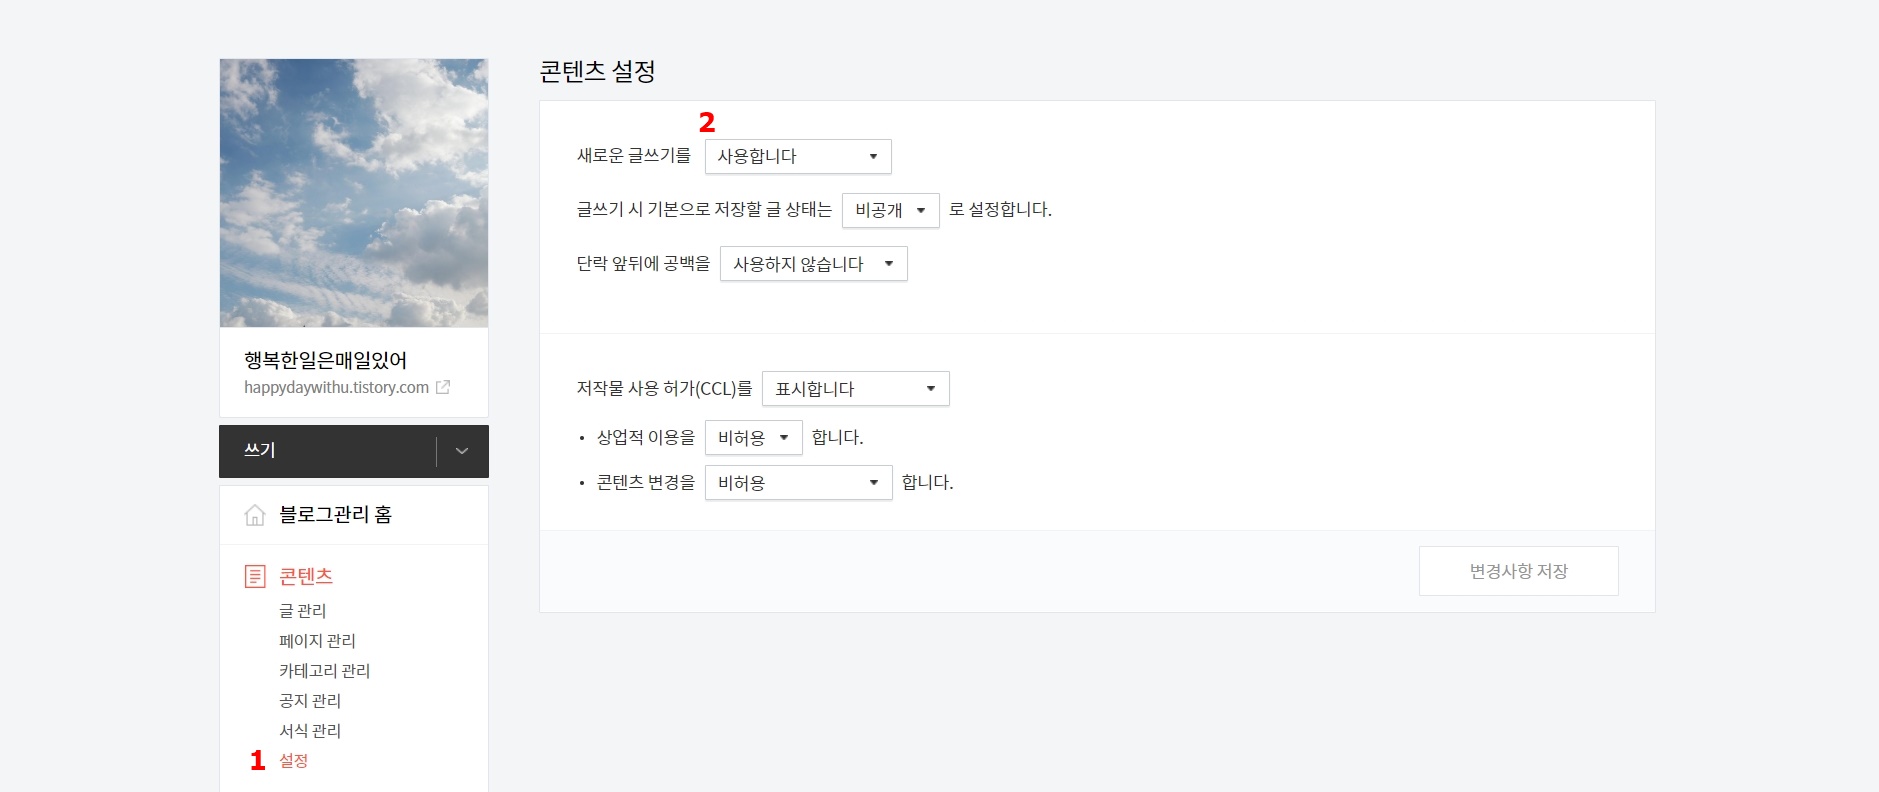Open 글 관리 in sidebar

coord(302,611)
